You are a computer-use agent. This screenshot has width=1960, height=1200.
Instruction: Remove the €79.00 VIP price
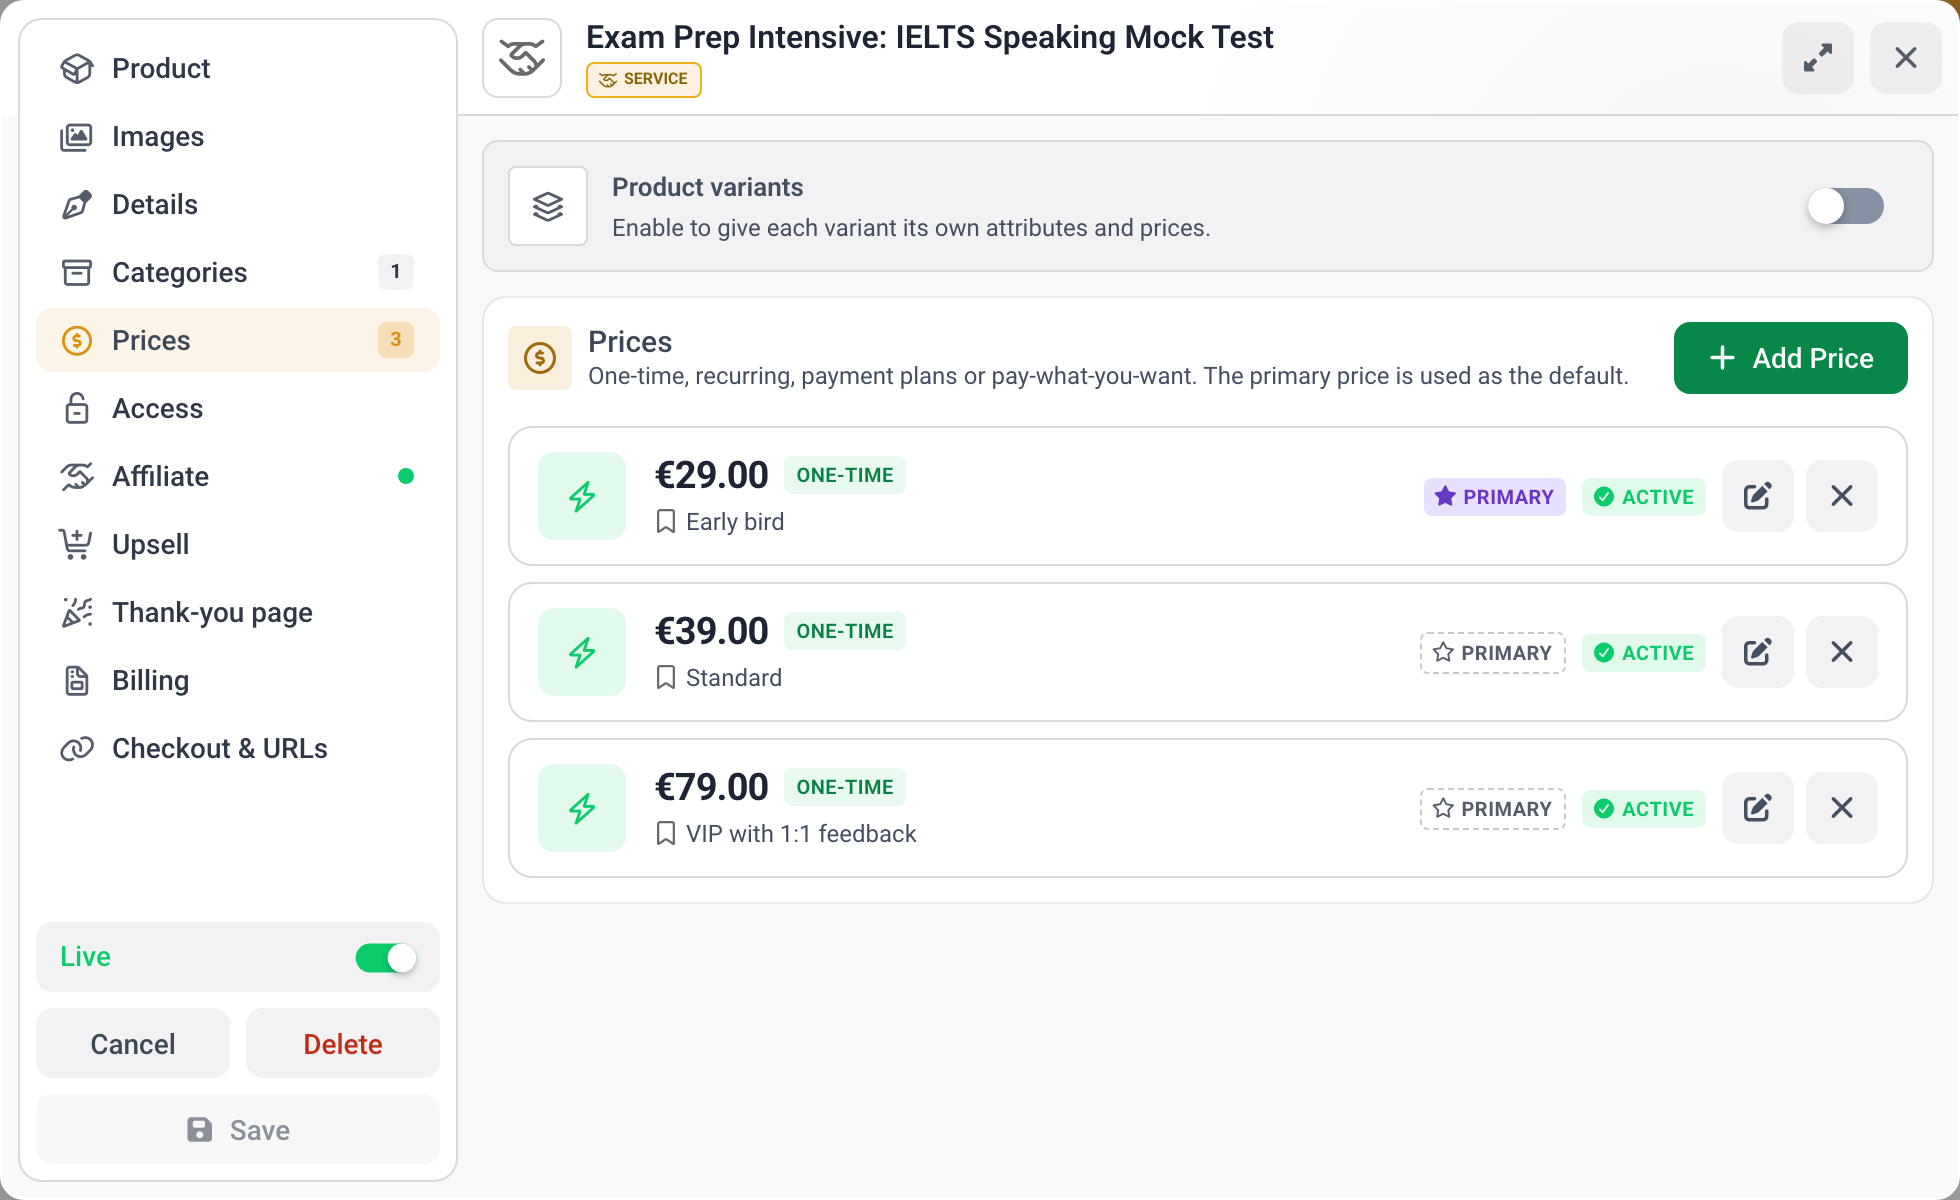1841,808
